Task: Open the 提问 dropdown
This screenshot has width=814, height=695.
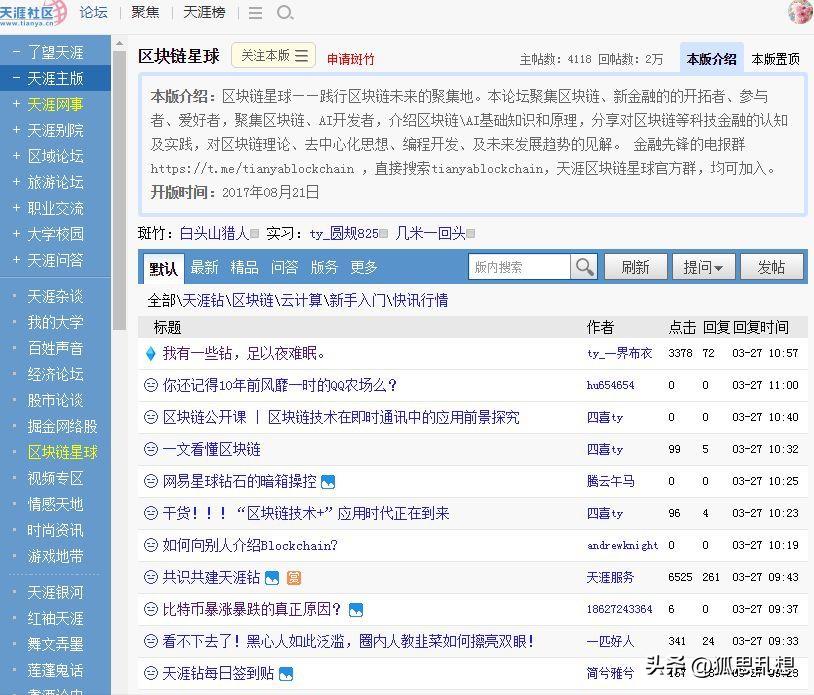Action: (x=707, y=267)
